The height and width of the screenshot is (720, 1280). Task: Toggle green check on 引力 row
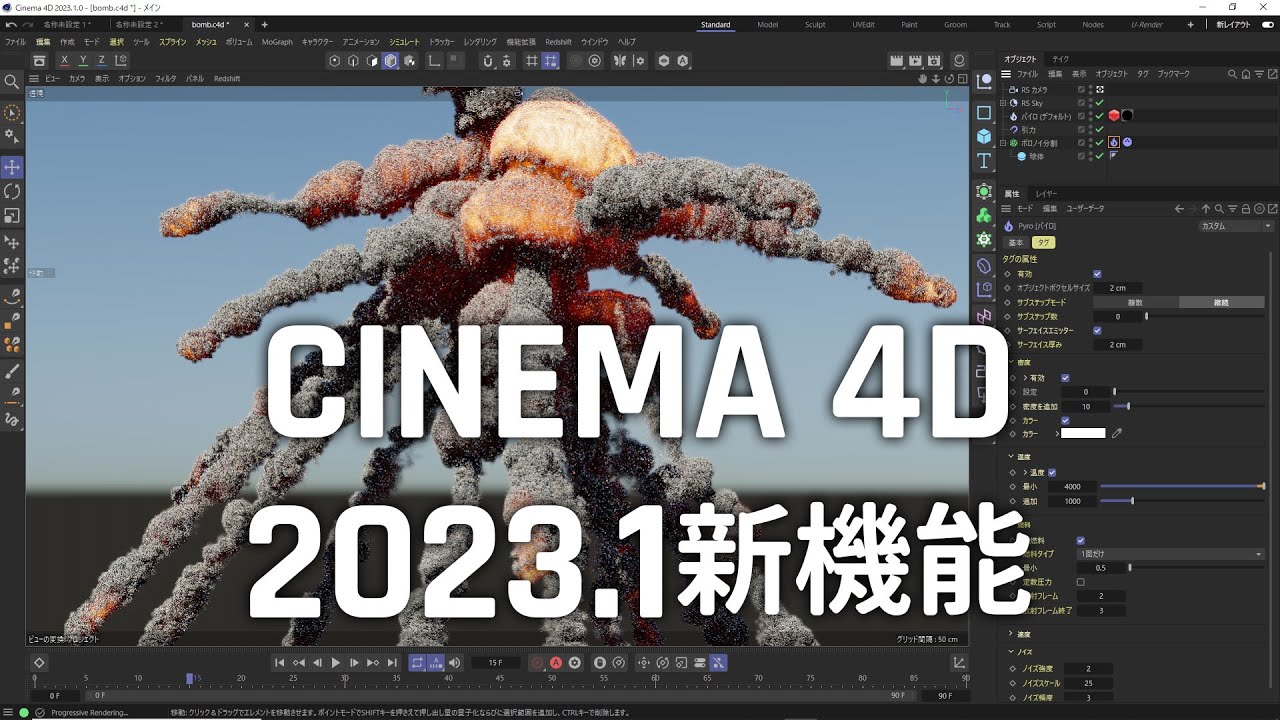tap(1100, 129)
